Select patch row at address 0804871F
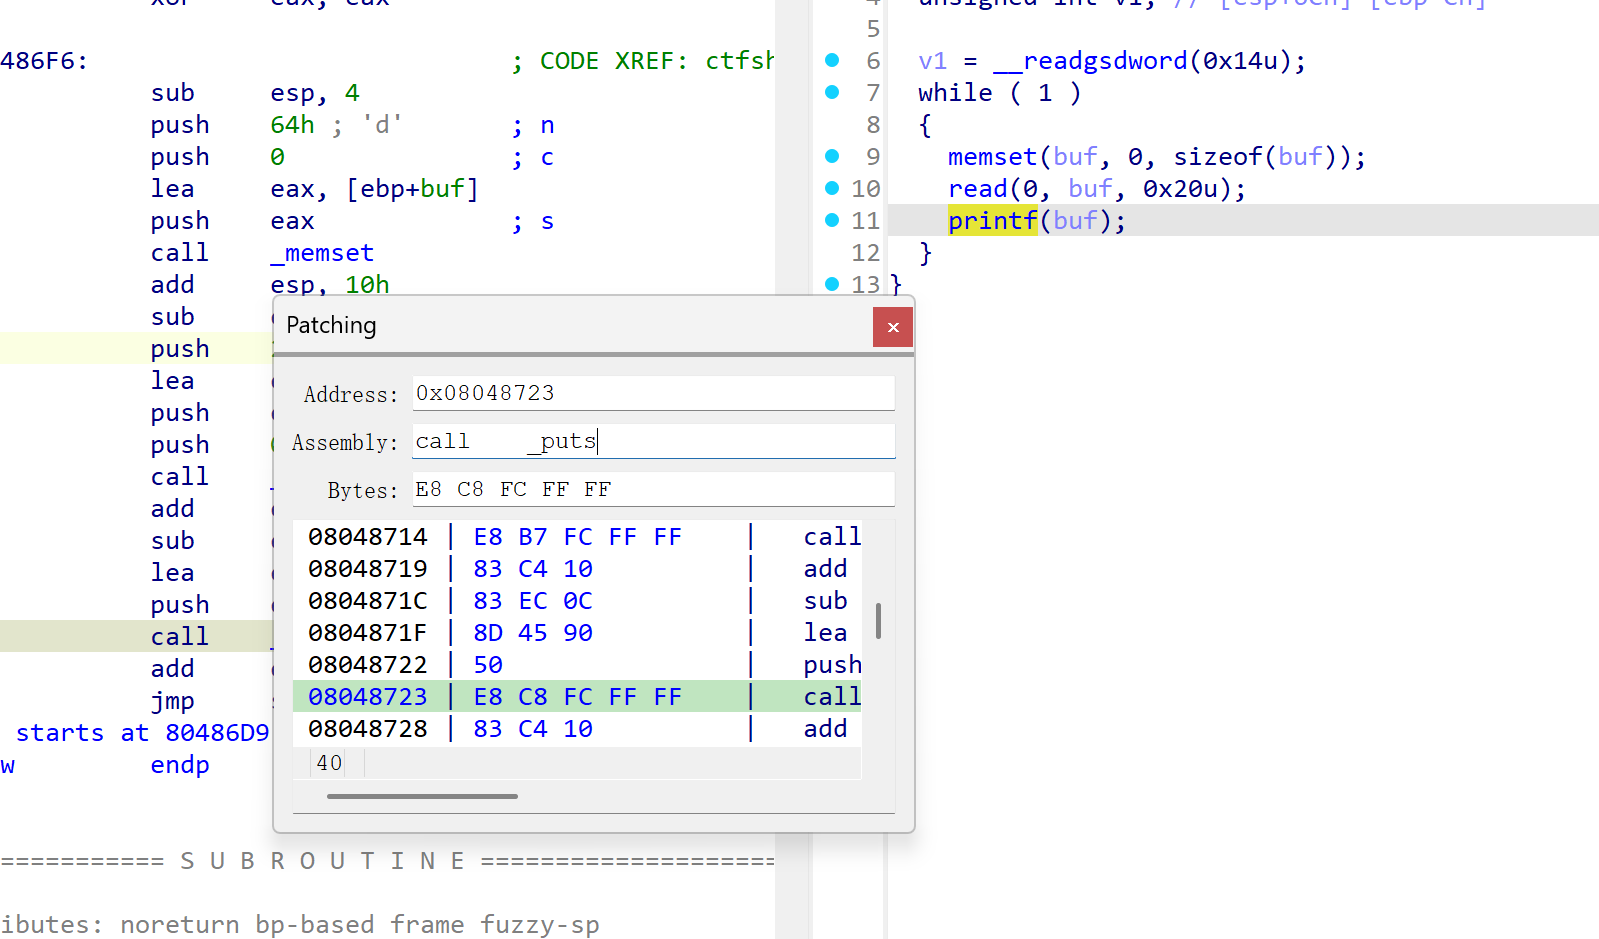The height and width of the screenshot is (939, 1599). [x=576, y=633]
